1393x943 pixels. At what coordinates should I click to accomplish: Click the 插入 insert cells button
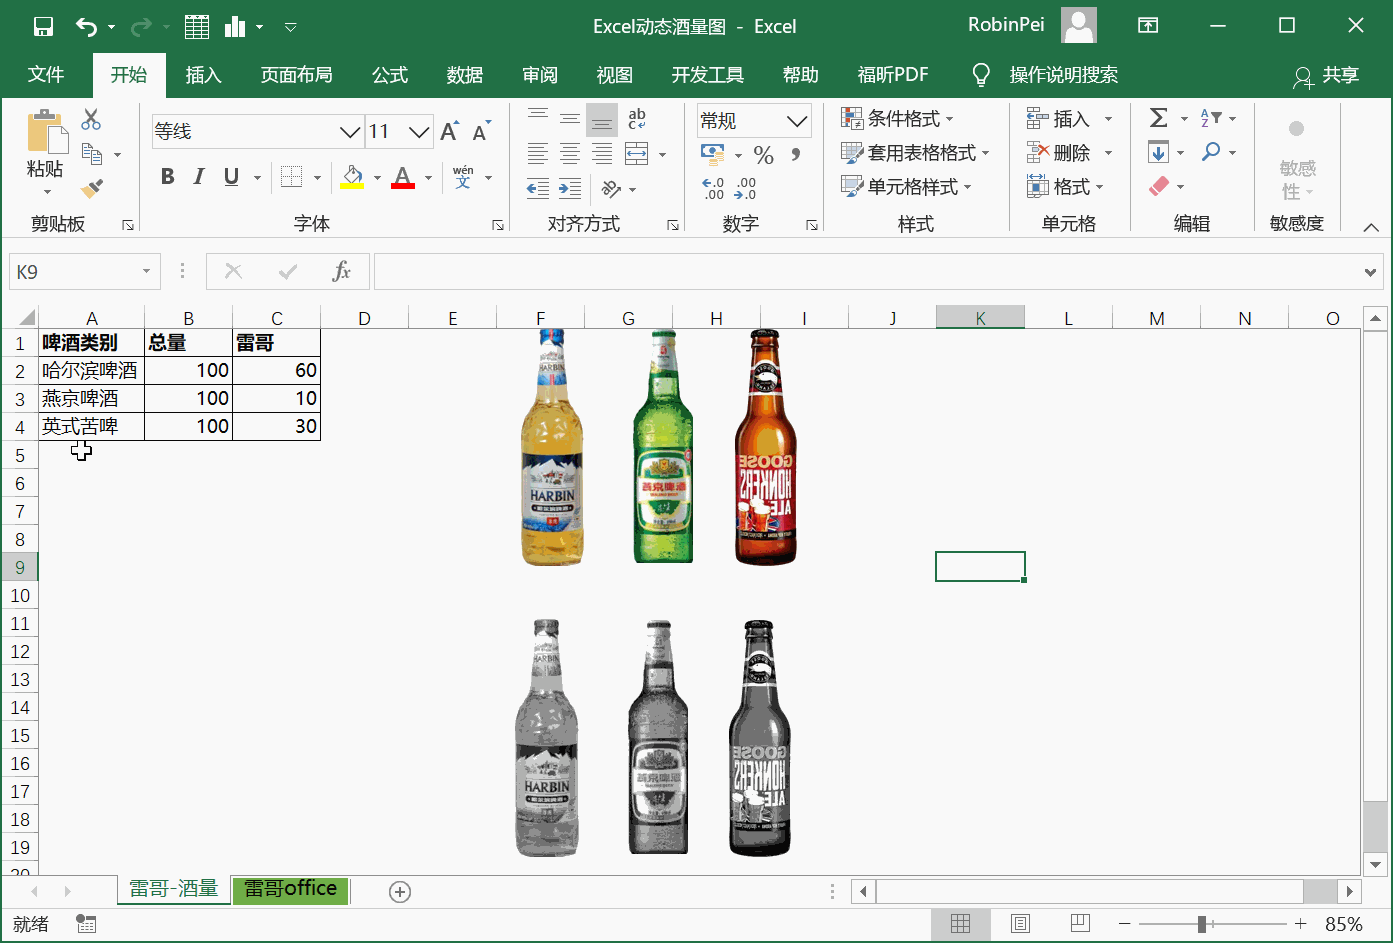point(1069,119)
